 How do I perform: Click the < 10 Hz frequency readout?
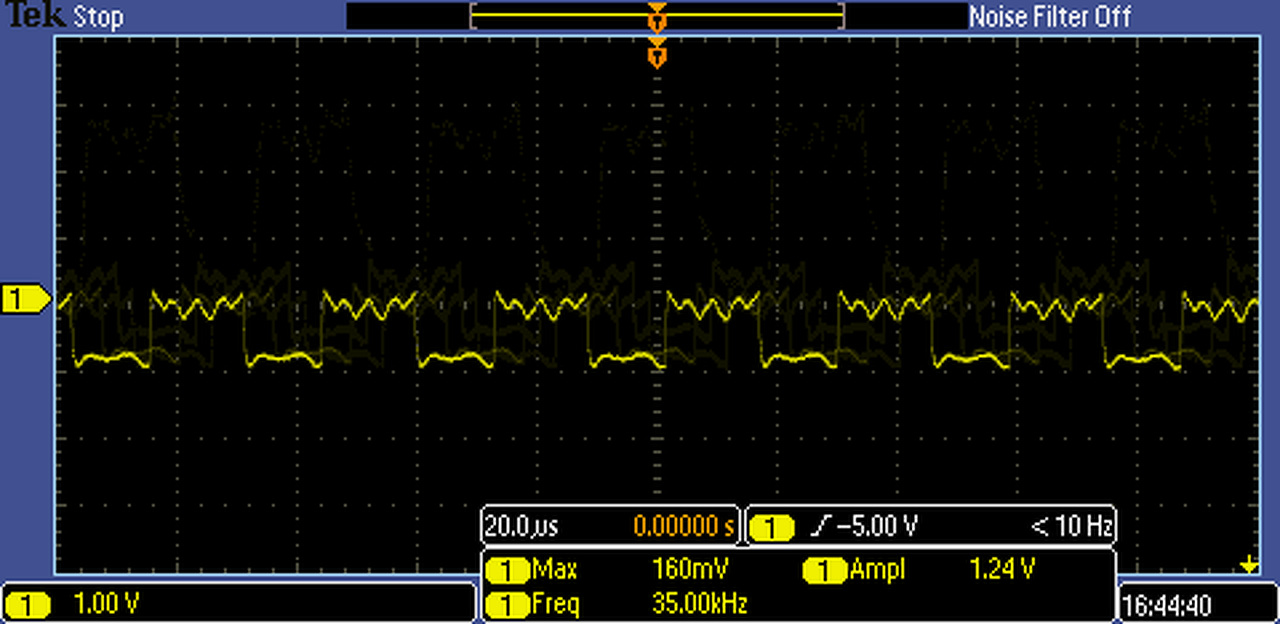[x=1072, y=525]
